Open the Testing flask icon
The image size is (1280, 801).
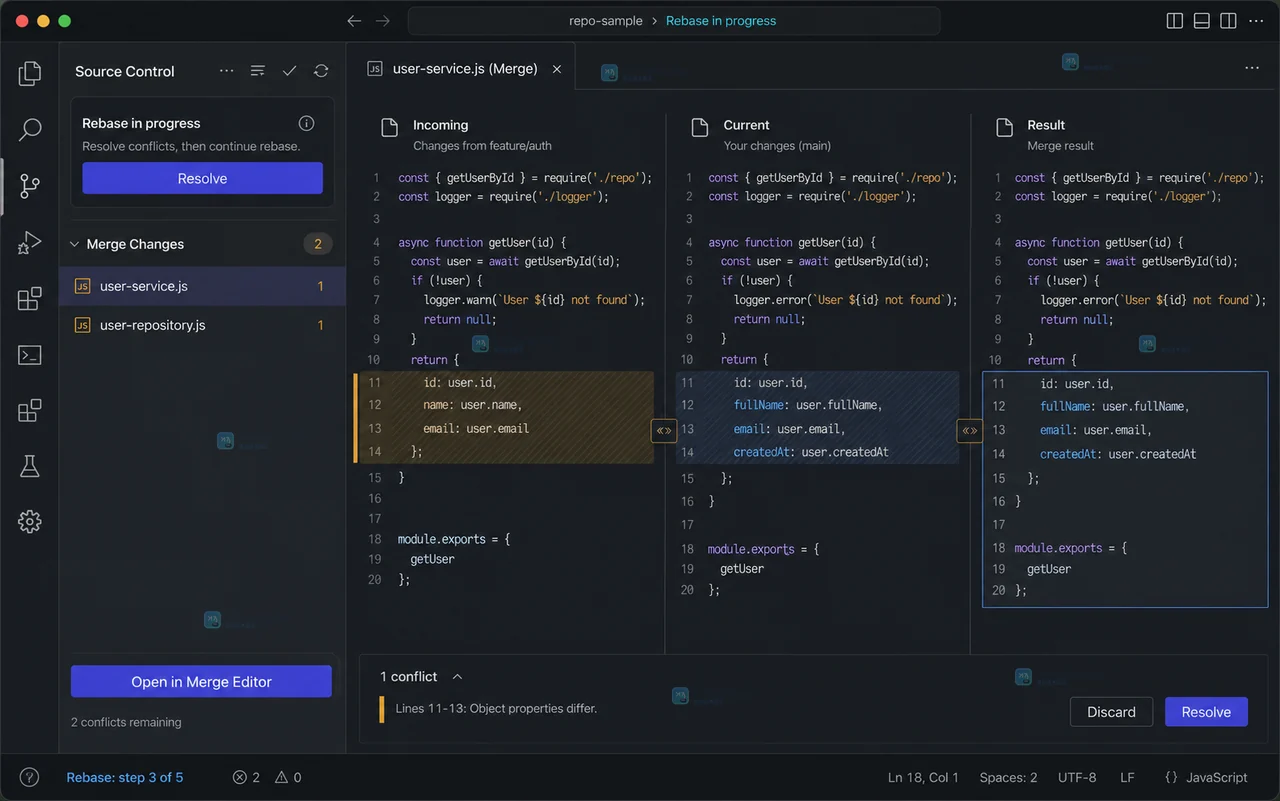[30, 465]
